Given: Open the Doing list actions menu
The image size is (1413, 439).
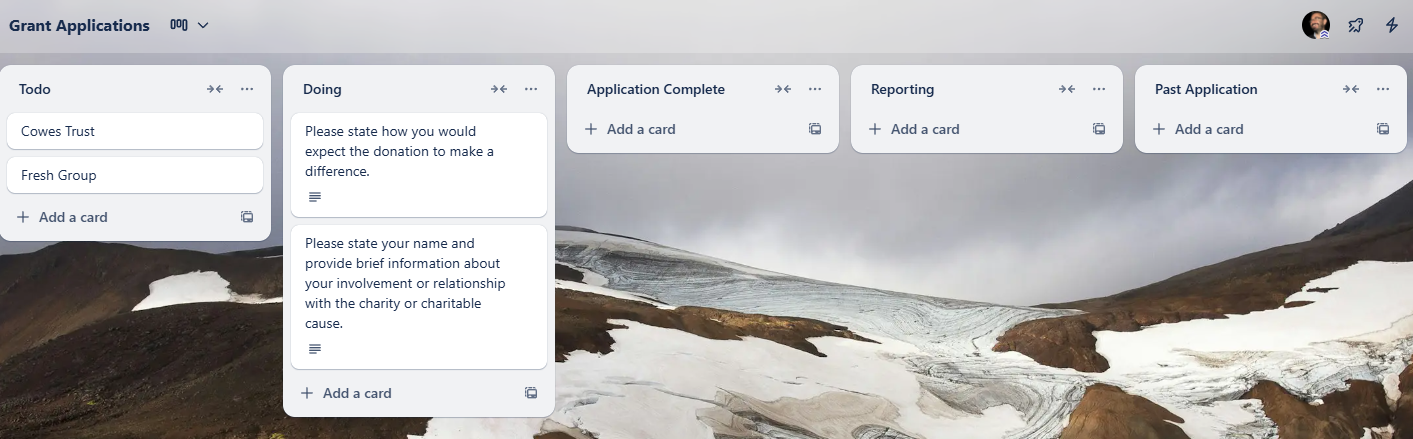Looking at the screenshot, I should coord(531,89).
